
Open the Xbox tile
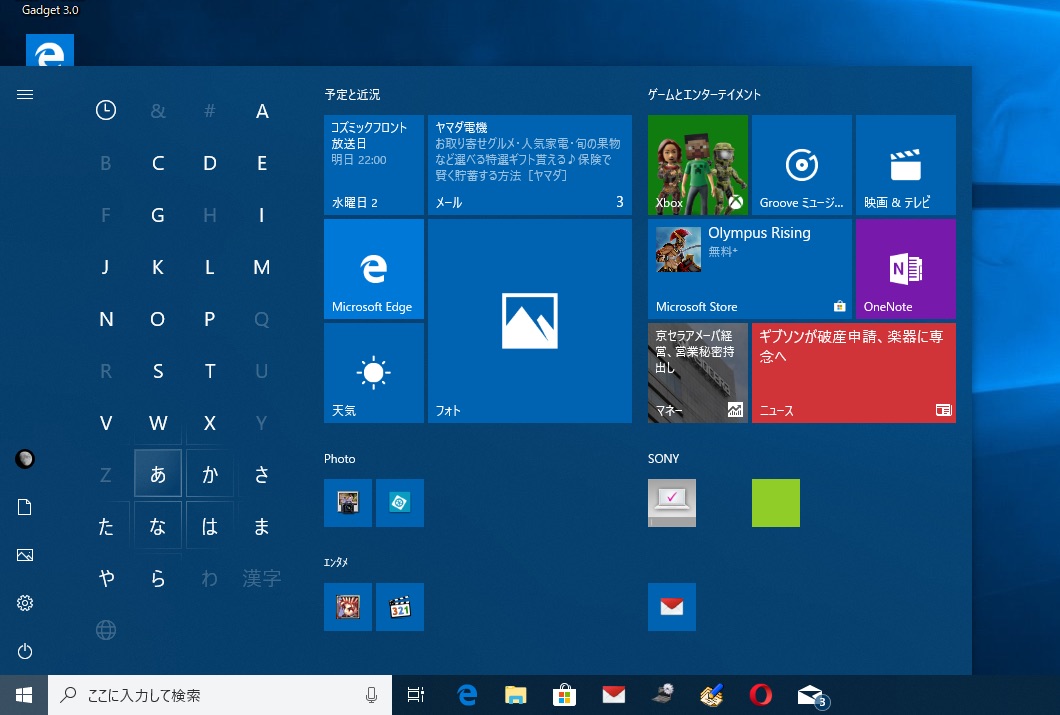tap(698, 165)
